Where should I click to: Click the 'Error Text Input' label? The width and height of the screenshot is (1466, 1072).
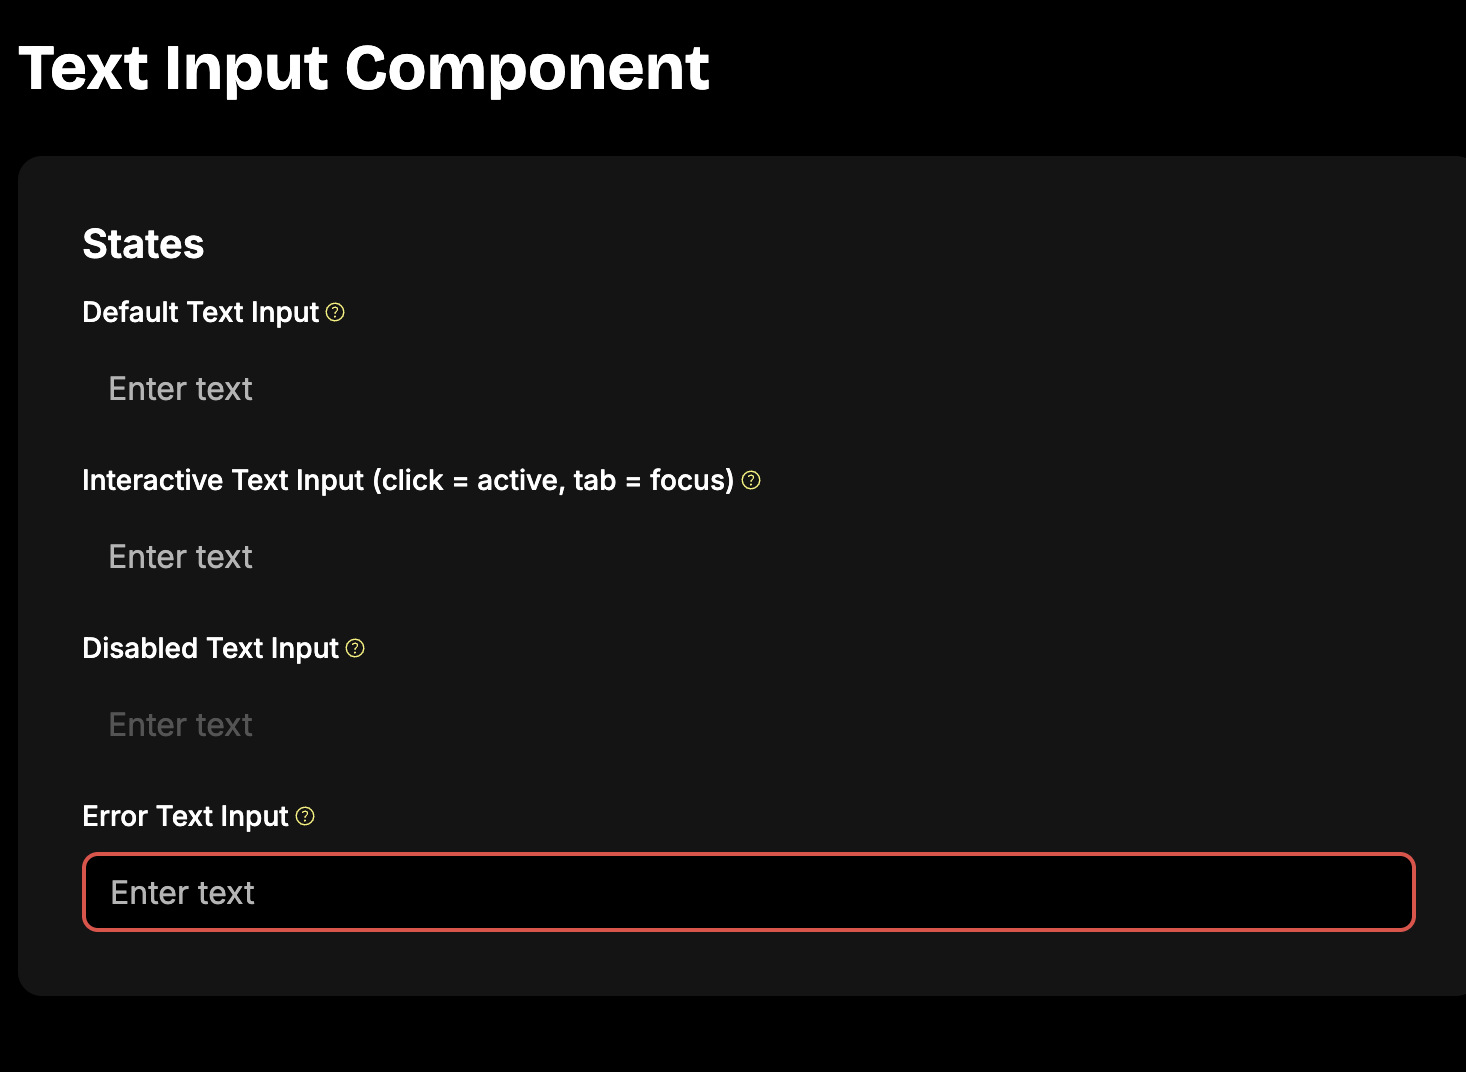(x=186, y=817)
